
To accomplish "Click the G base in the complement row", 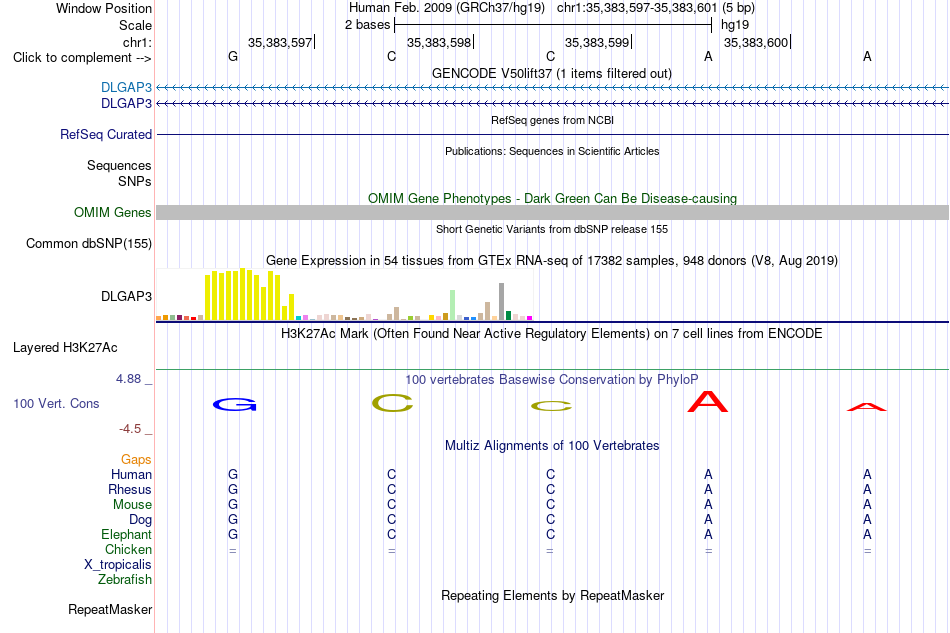I will coord(233,56).
